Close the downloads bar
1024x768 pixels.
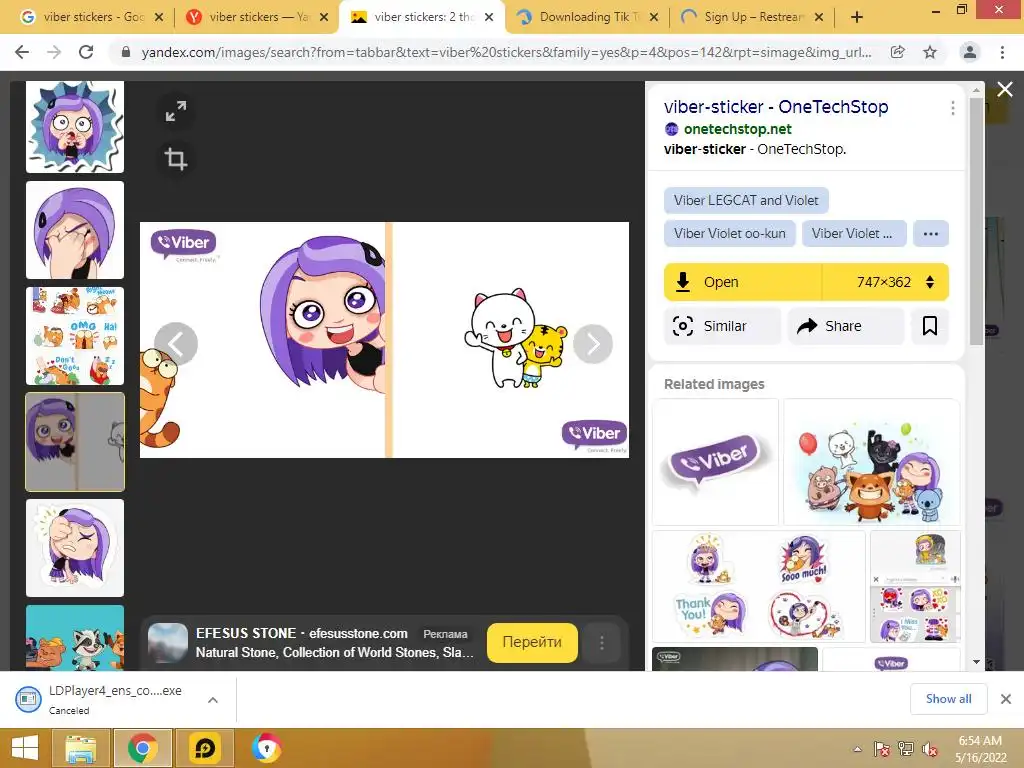tap(1006, 699)
